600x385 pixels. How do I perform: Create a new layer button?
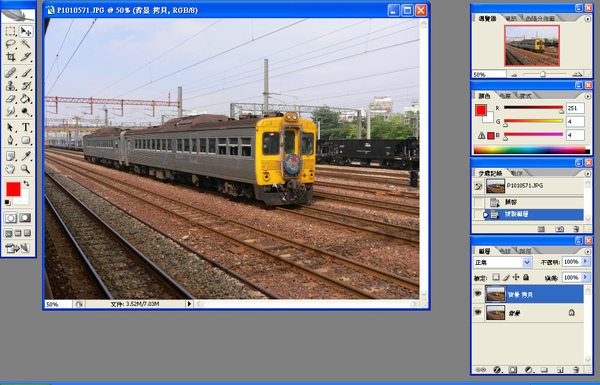[560, 370]
